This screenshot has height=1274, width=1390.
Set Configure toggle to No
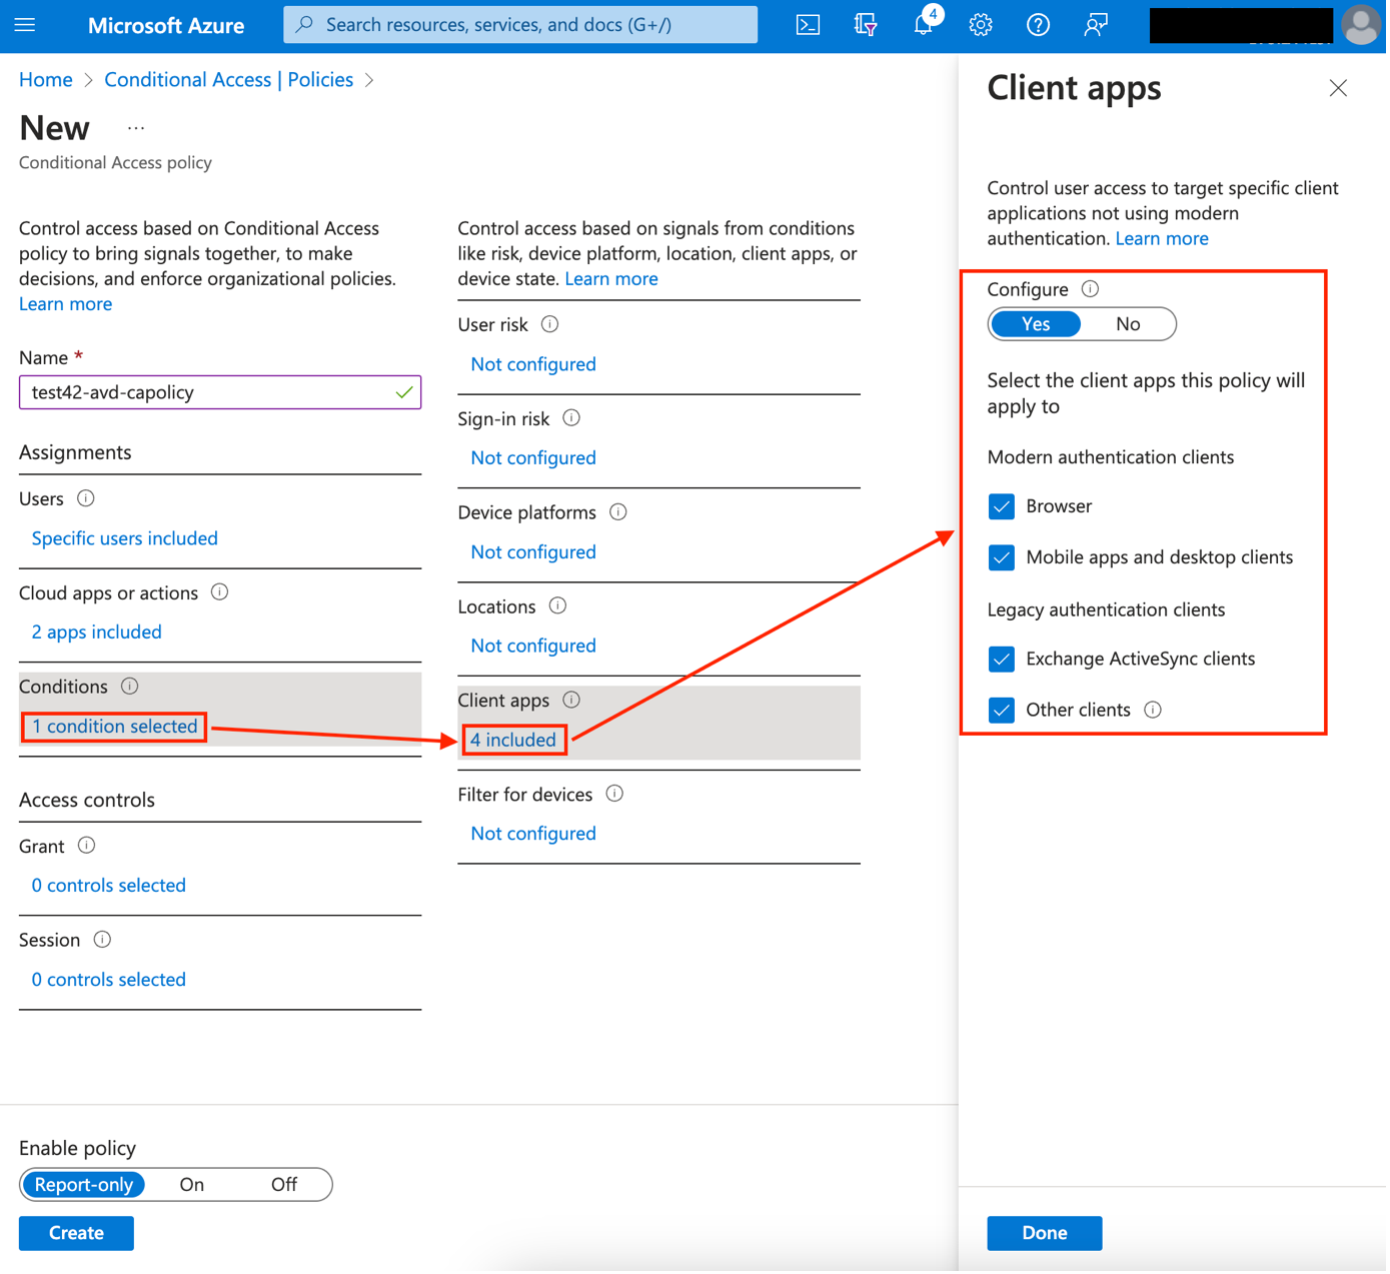click(x=1127, y=324)
